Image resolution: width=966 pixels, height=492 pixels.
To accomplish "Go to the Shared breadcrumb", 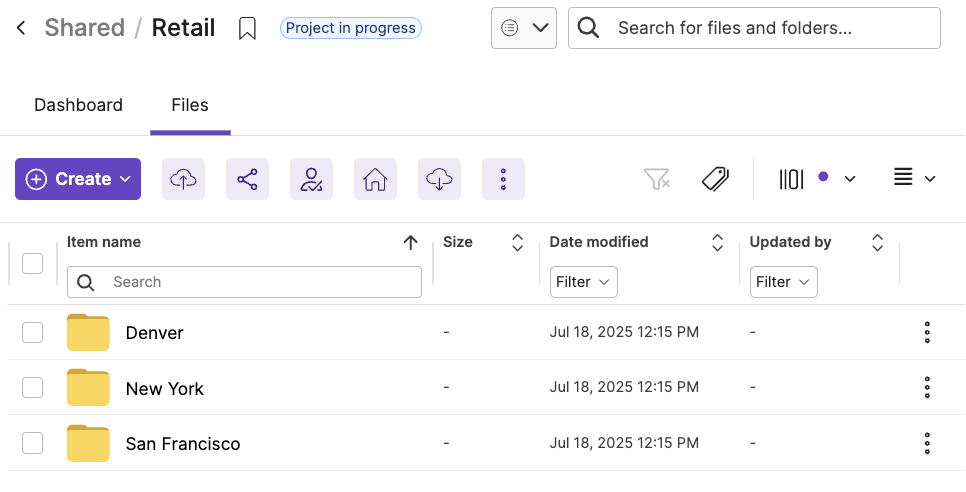I will click(84, 28).
